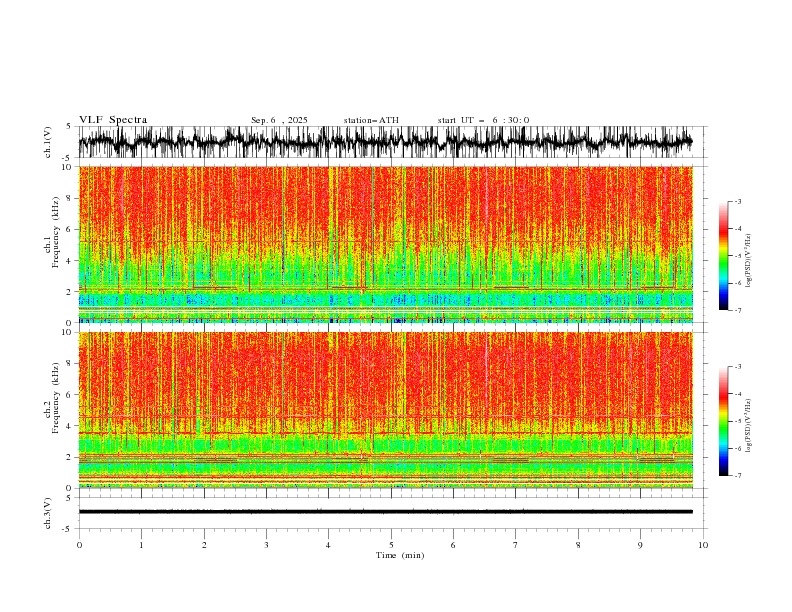Click the time axis tick label '5'
792x612 pixels.
click(x=391, y=545)
